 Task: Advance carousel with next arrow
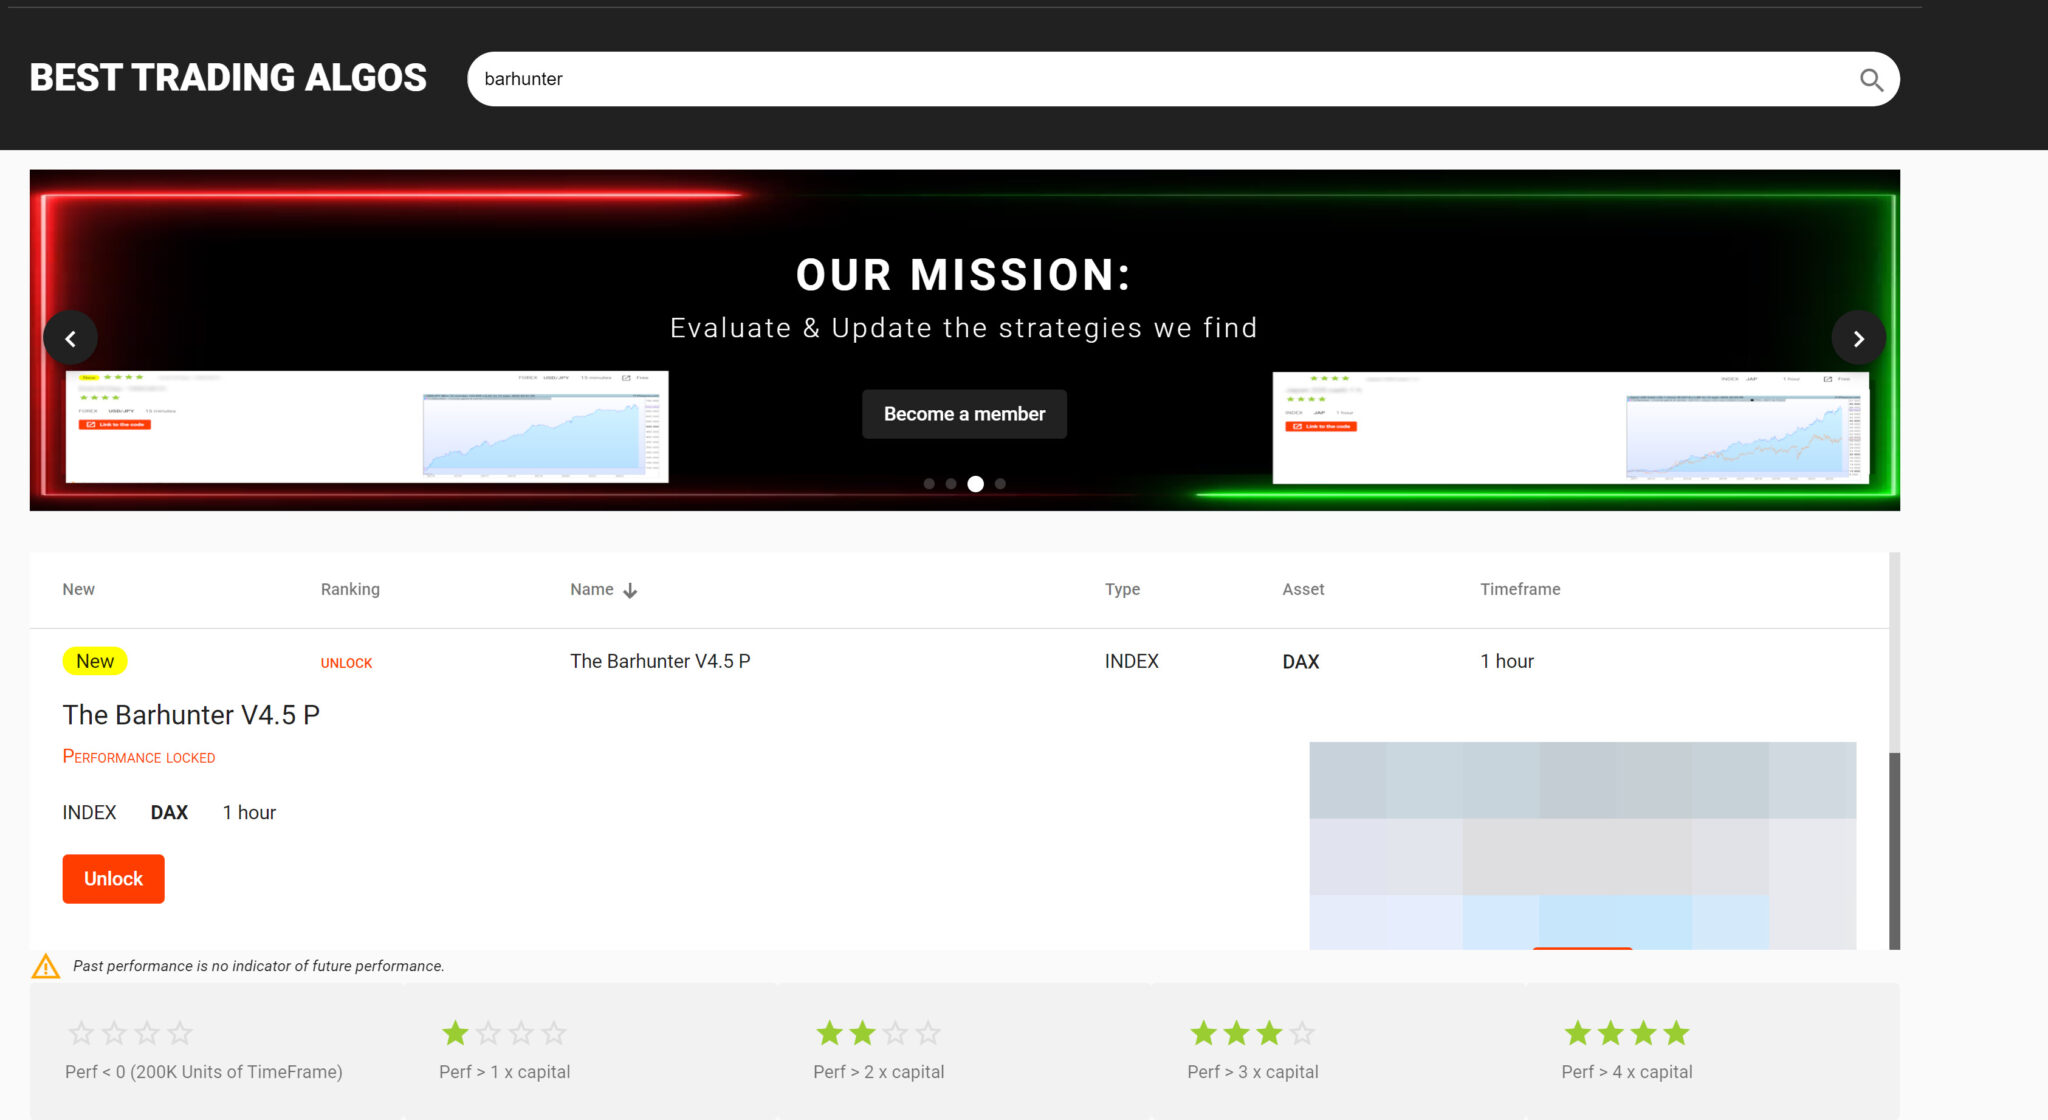pos(1858,339)
